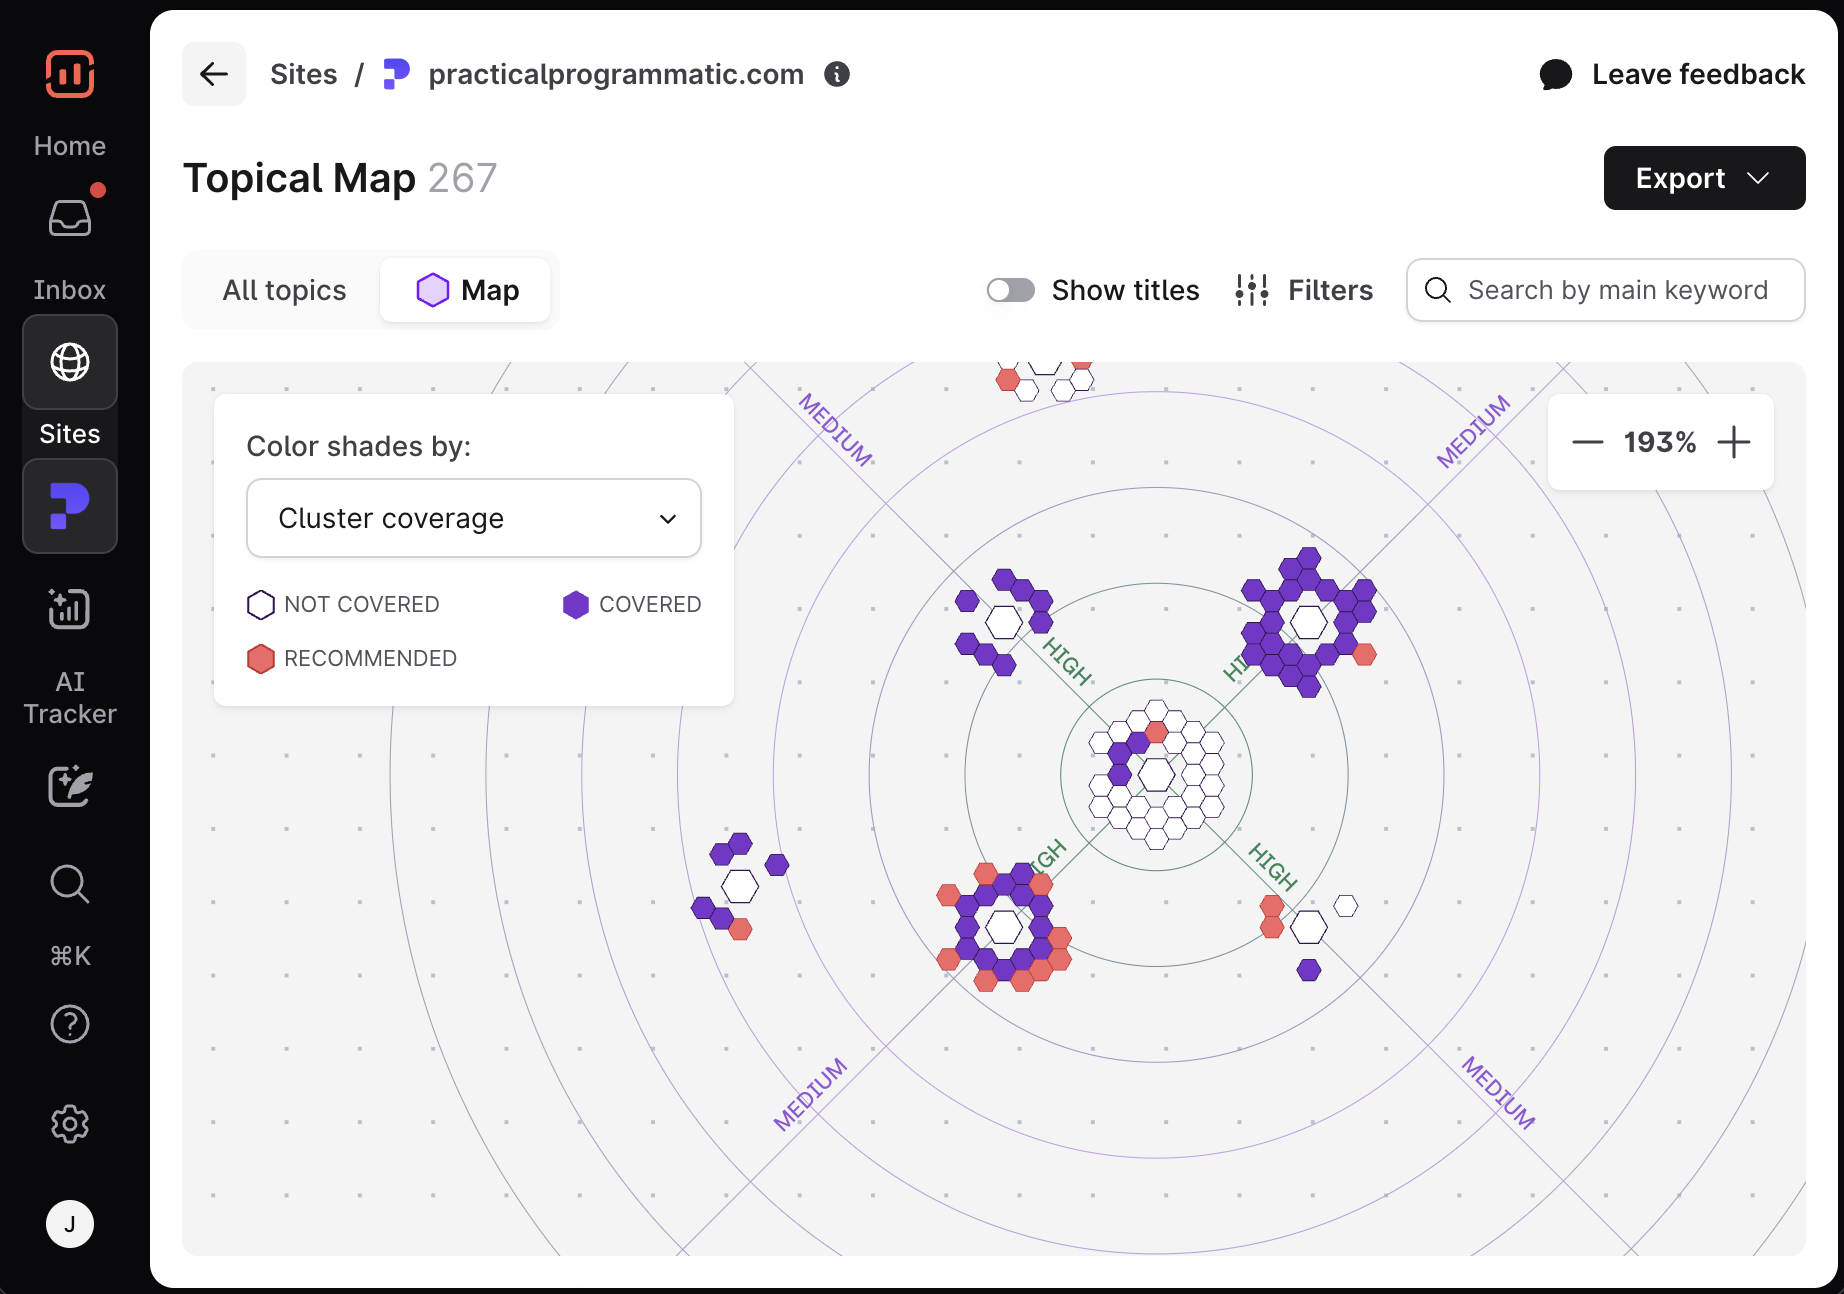
Task: Open the search magnifier in the sidebar
Action: tap(70, 884)
